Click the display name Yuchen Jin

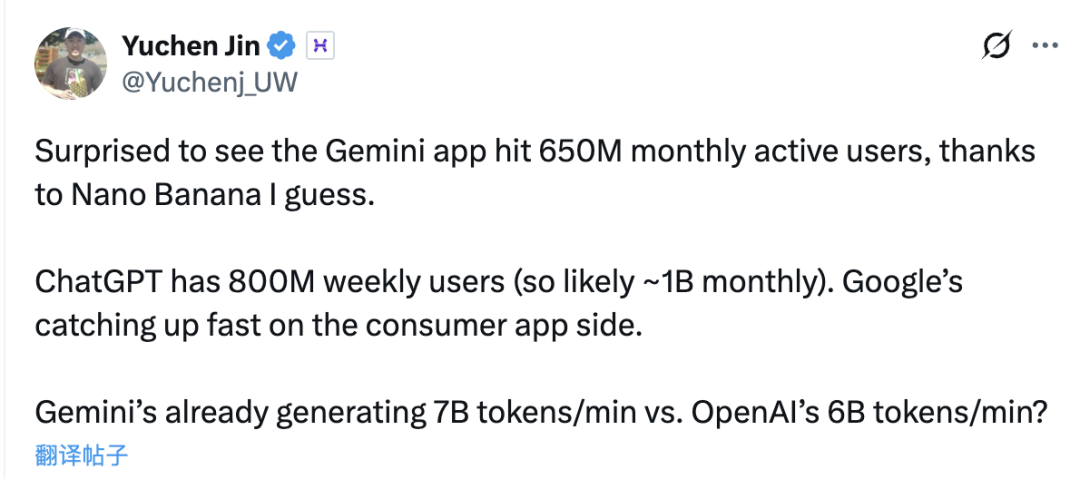coord(191,45)
